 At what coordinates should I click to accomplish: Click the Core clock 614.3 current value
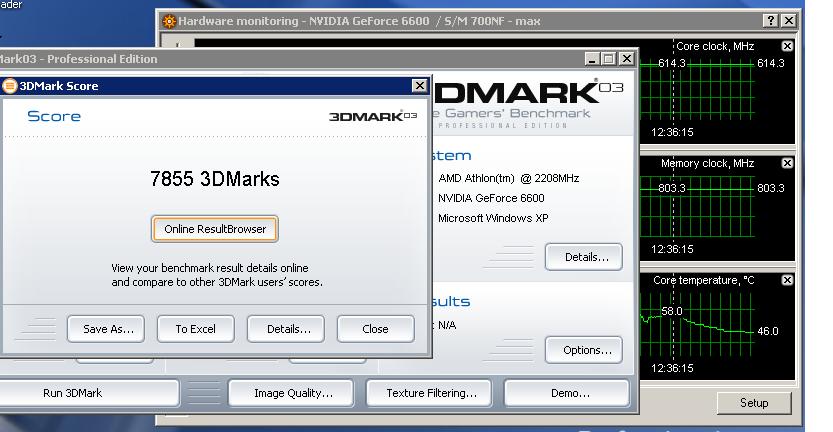(770, 63)
